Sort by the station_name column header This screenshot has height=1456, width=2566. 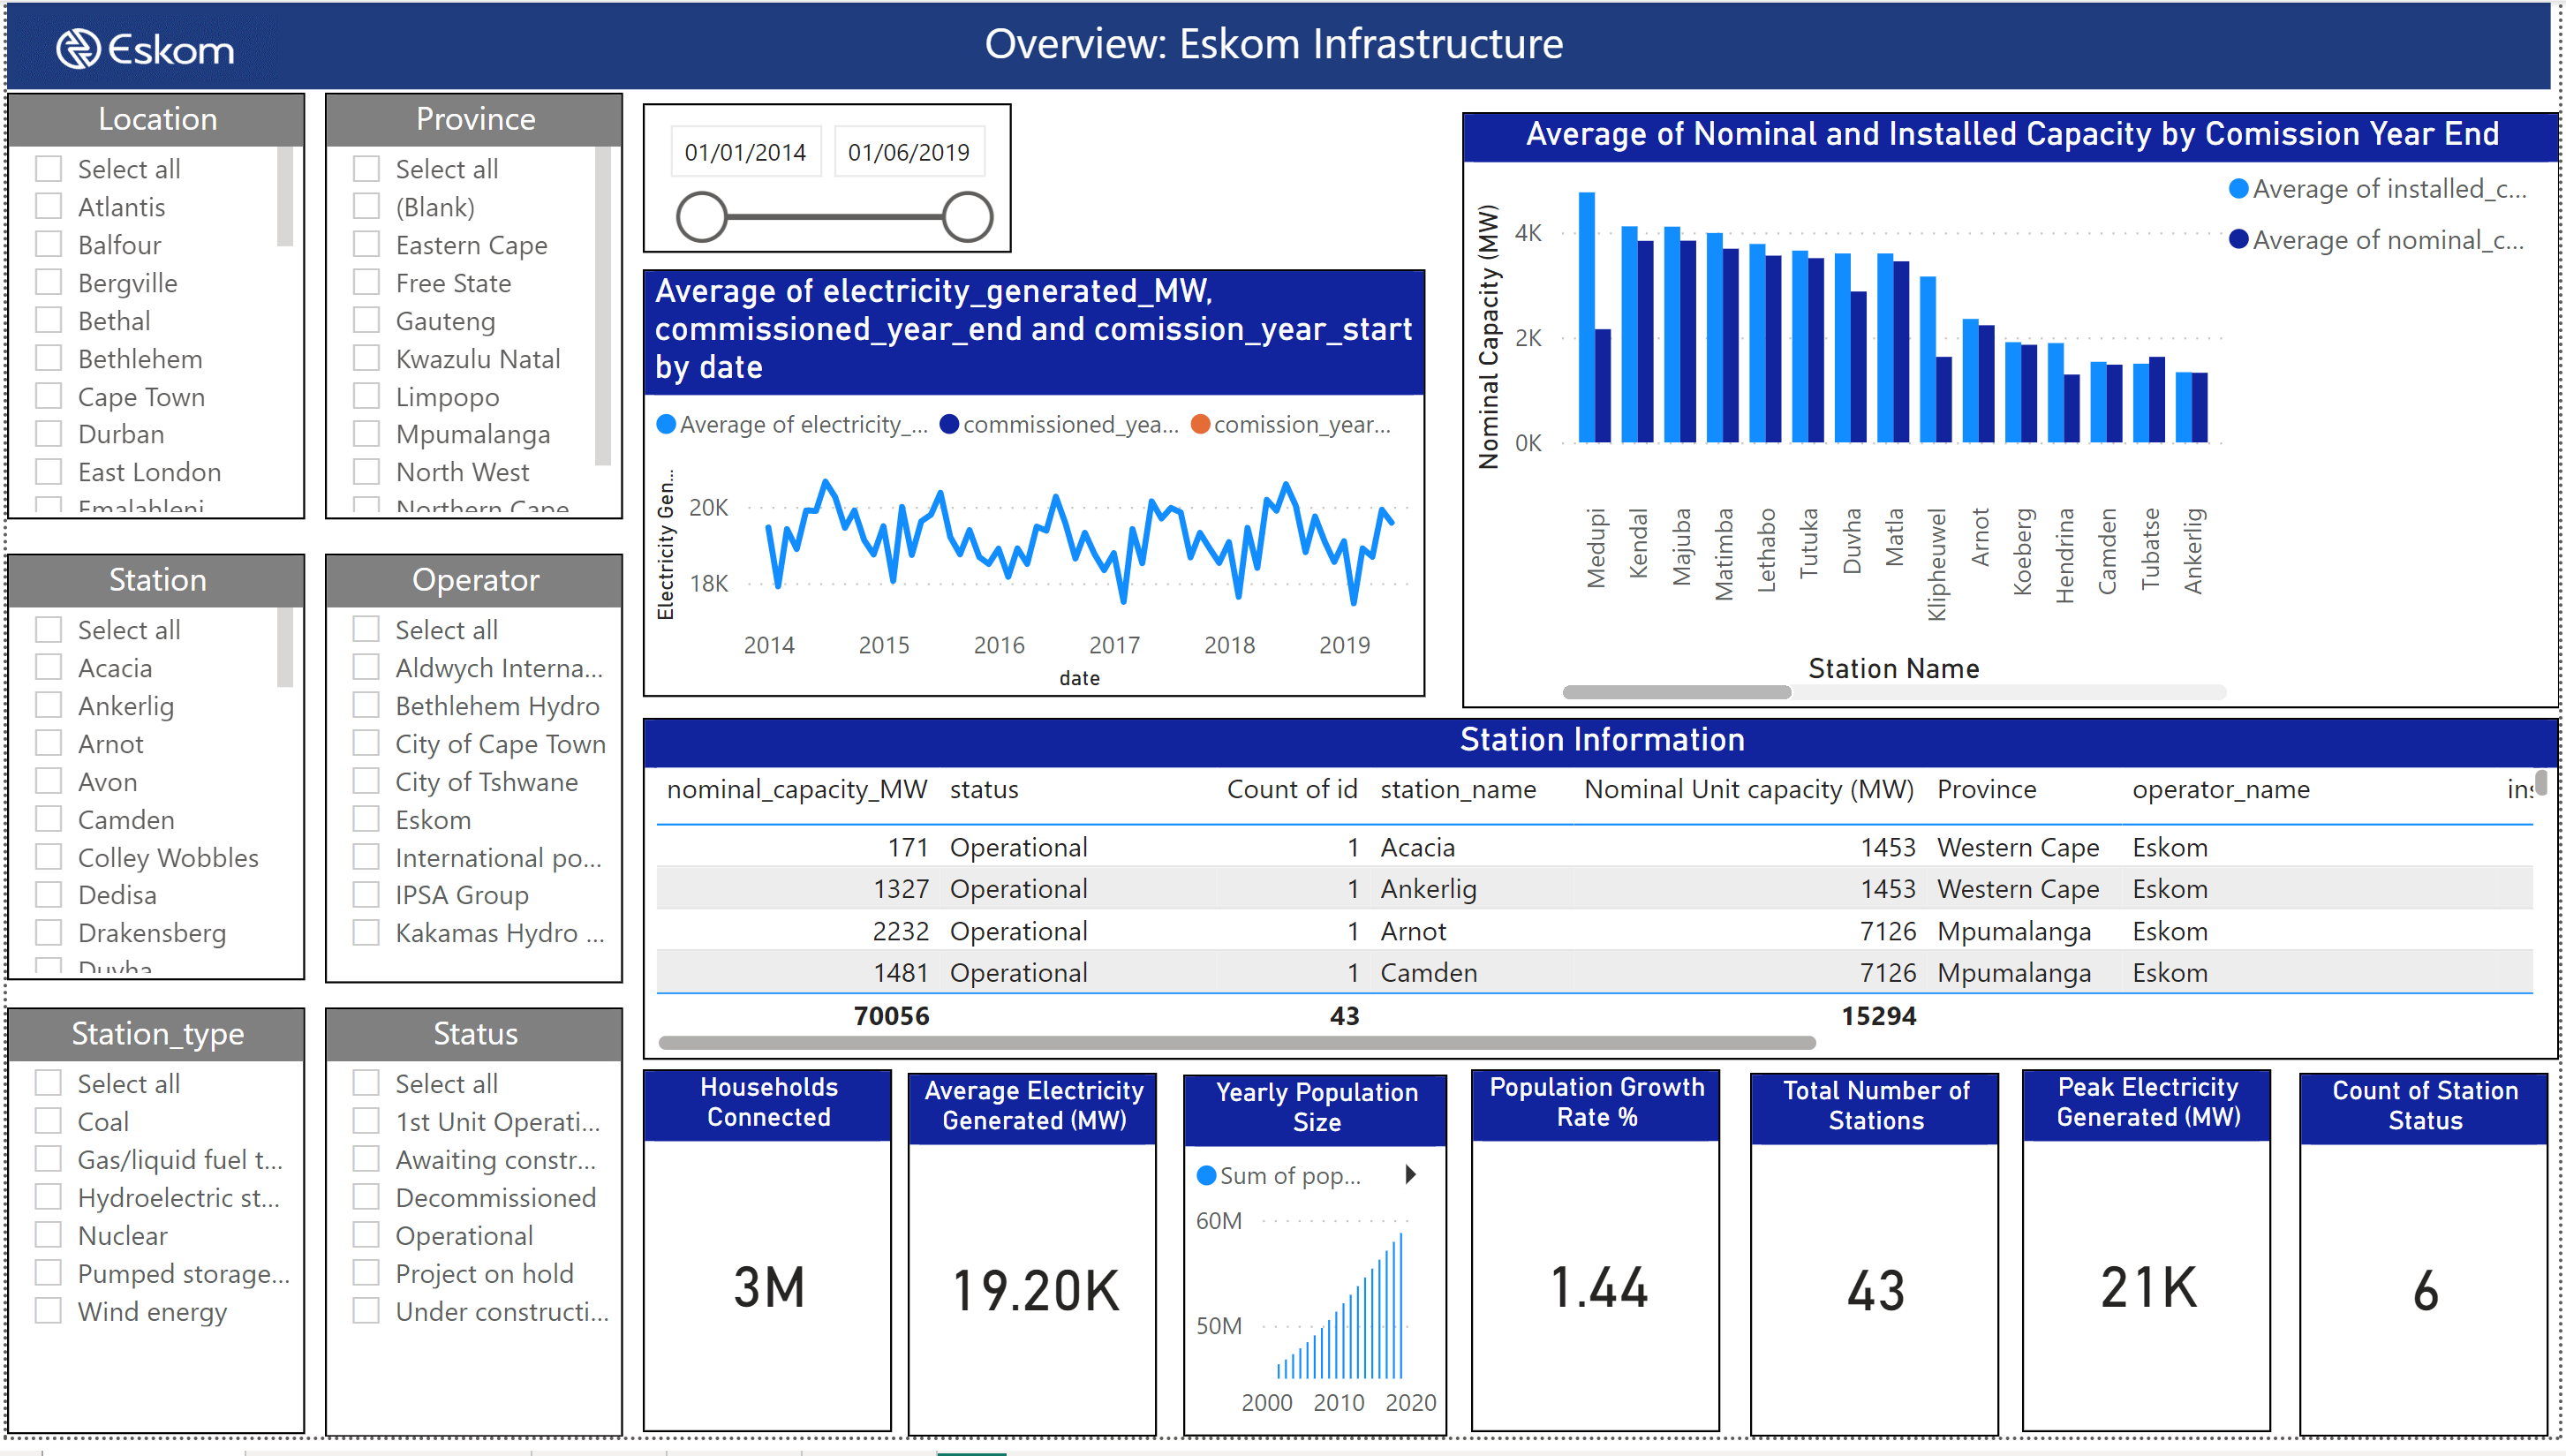pos(1457,789)
